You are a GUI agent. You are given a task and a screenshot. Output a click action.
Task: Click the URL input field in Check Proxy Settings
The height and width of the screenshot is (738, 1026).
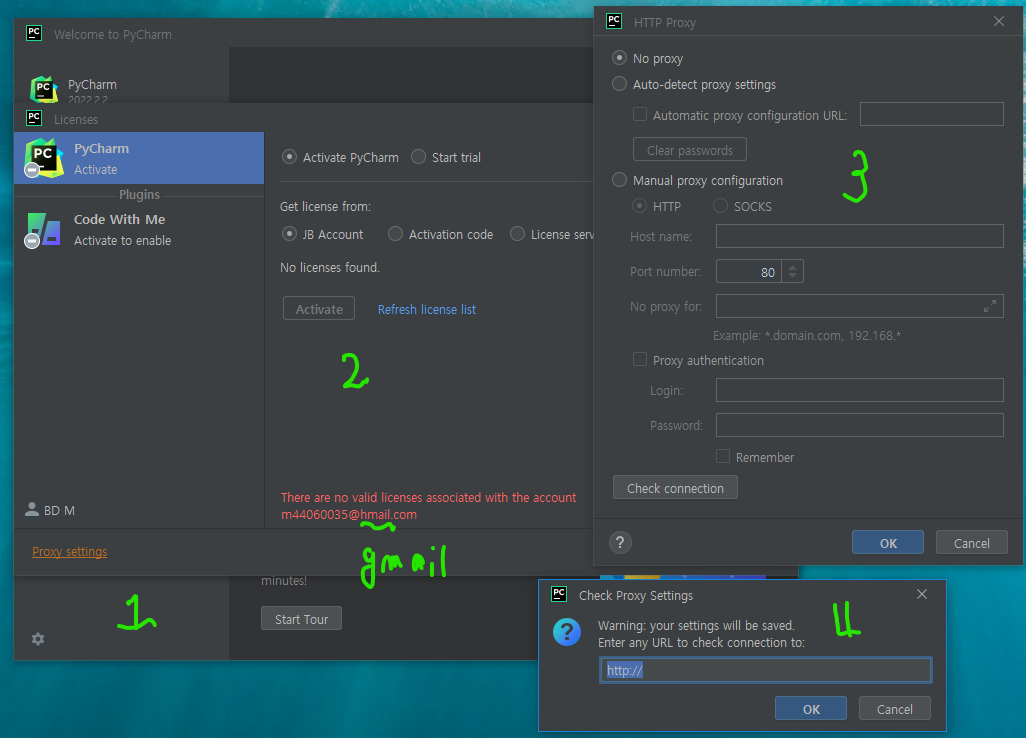tap(766, 670)
